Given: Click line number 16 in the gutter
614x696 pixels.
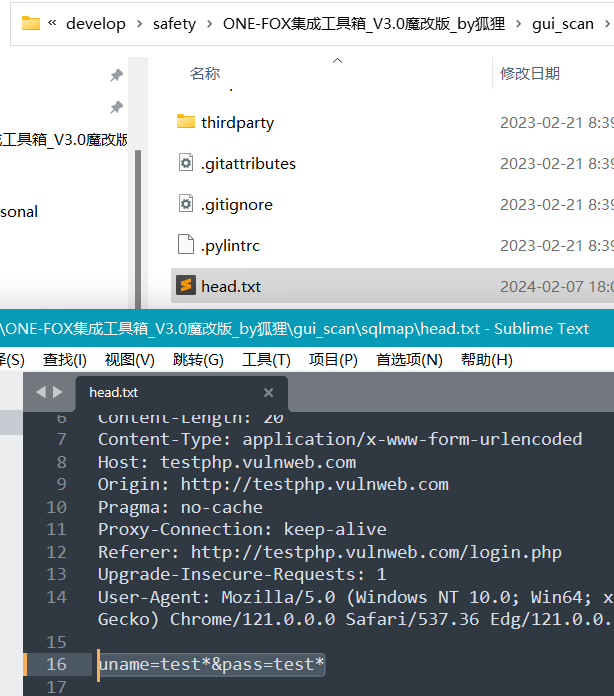Looking at the screenshot, I should [x=56, y=664].
